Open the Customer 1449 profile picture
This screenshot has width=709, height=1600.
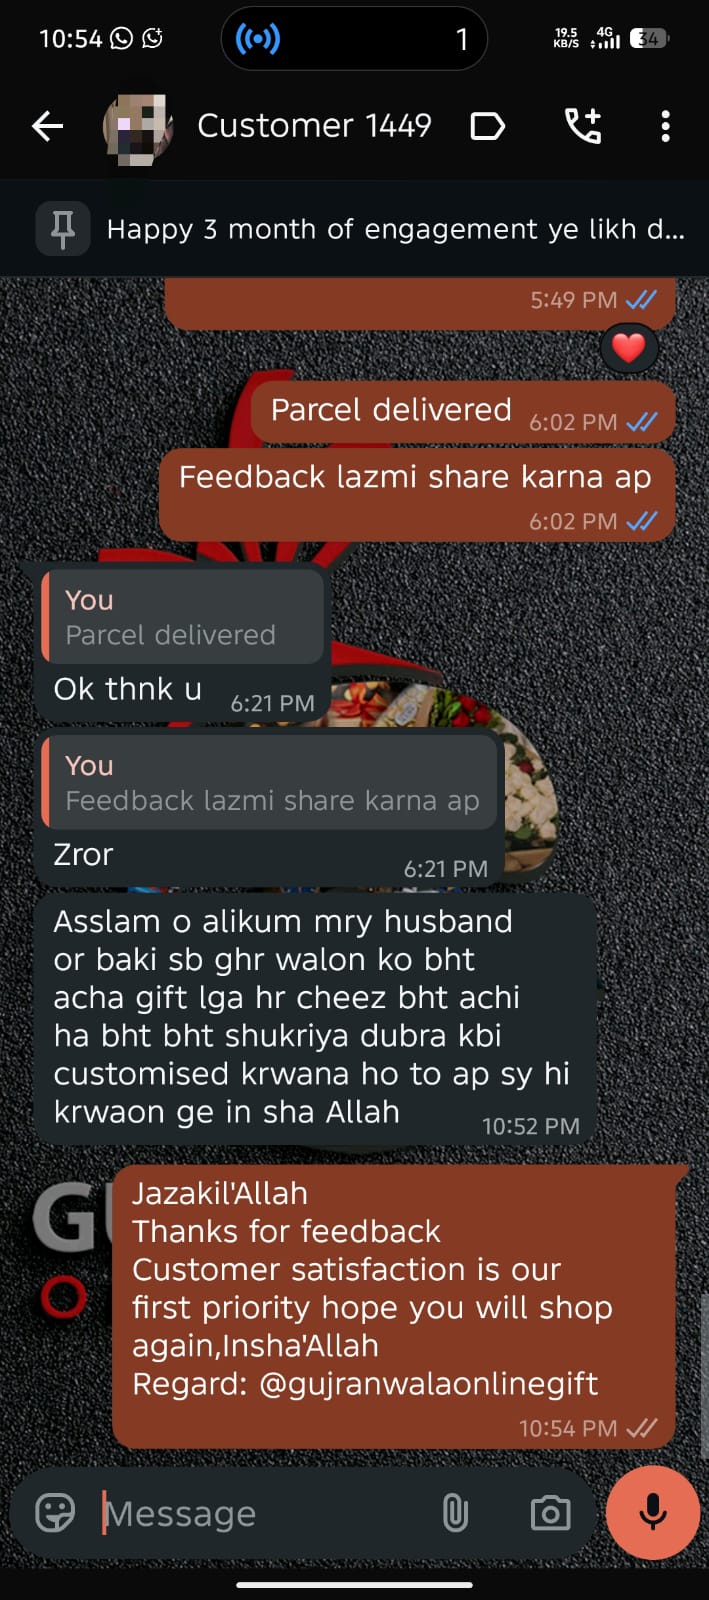tap(139, 128)
